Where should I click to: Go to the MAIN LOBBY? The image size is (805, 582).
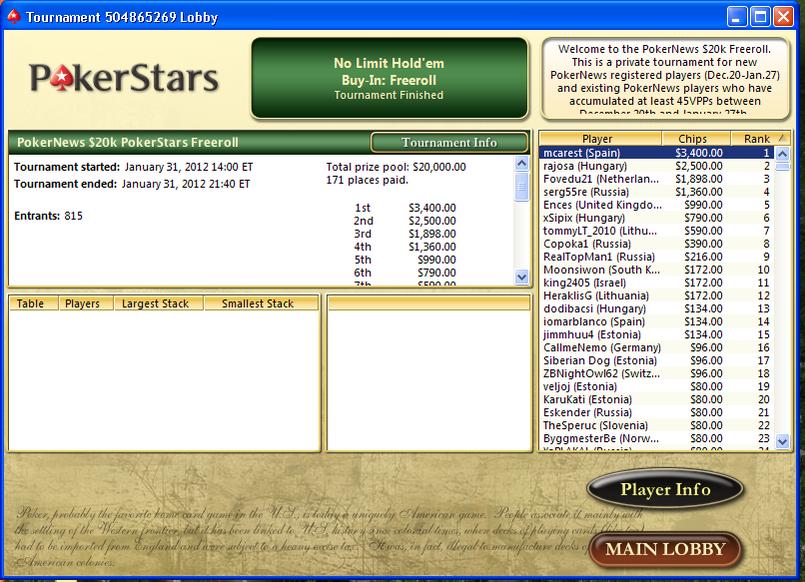[x=665, y=549]
